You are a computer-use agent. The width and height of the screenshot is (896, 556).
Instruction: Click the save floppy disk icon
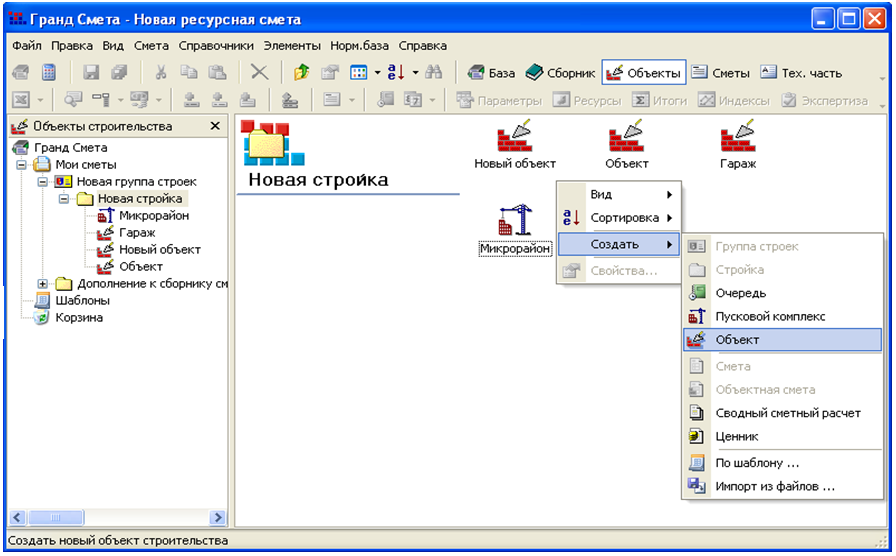pos(91,72)
